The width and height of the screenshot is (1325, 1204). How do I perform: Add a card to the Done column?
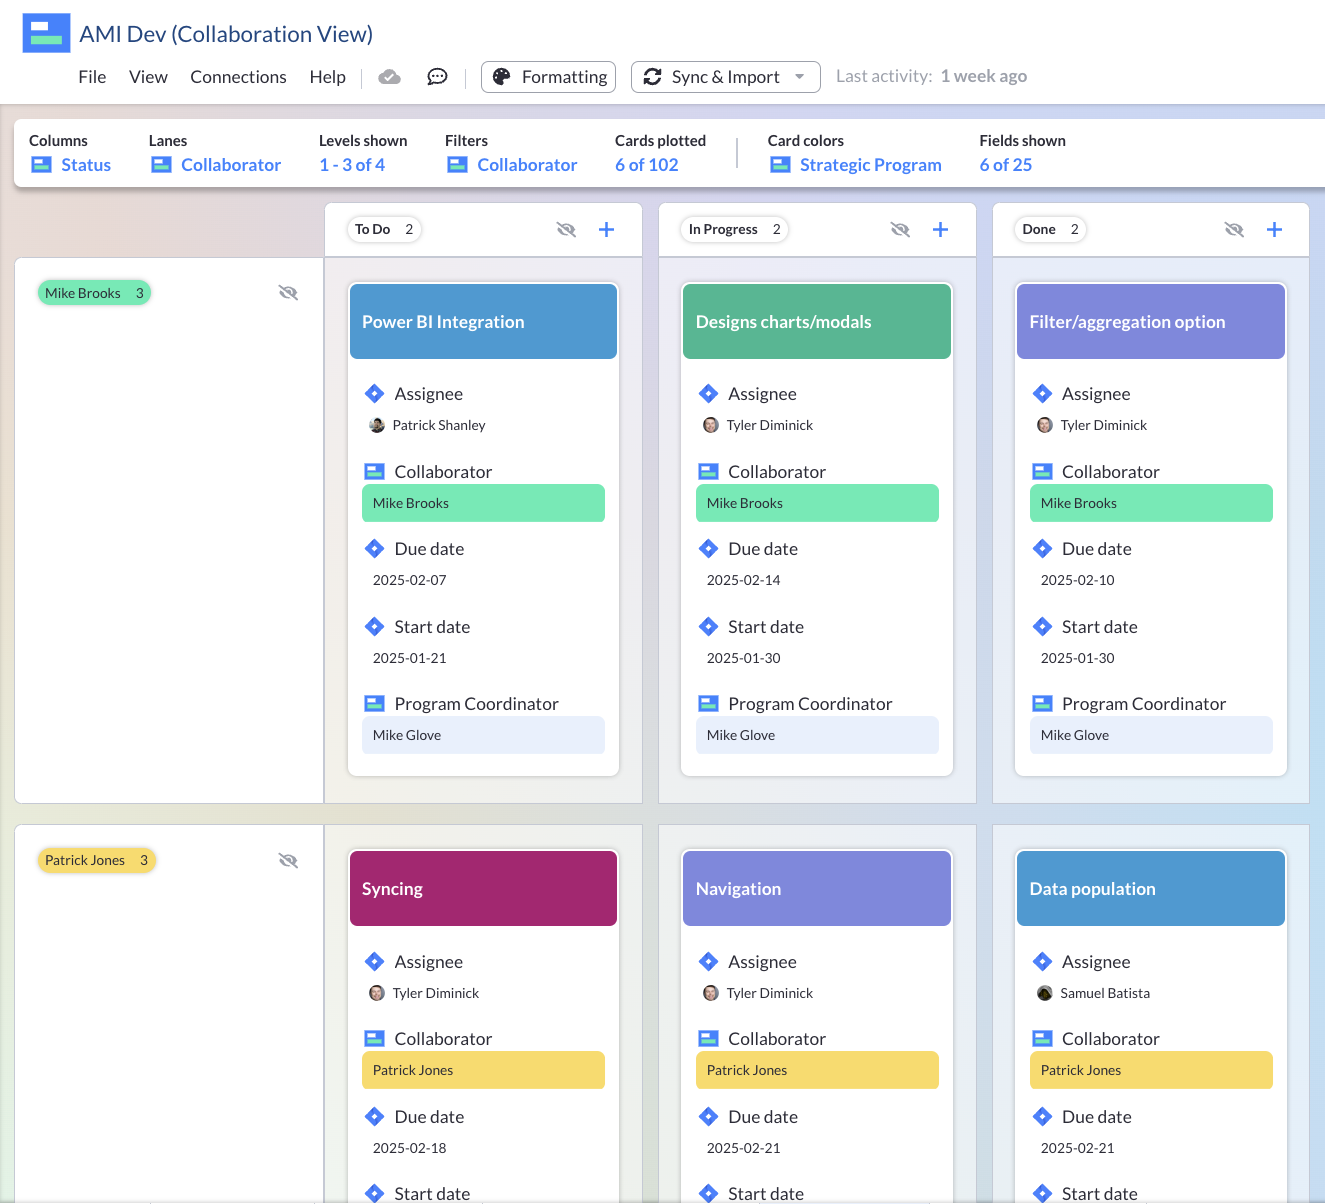tap(1274, 229)
